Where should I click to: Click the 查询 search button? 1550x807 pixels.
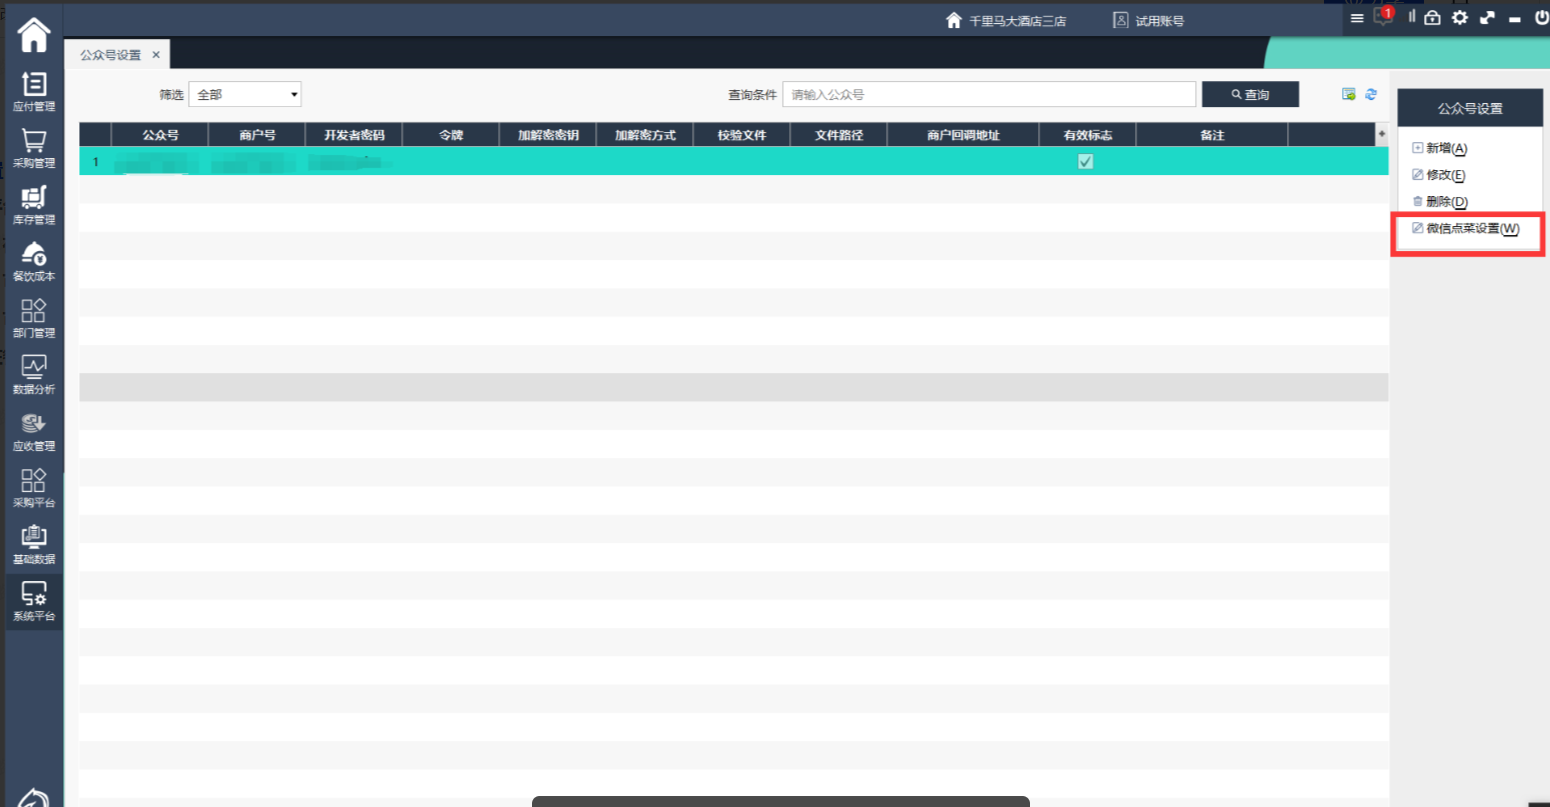[x=1250, y=94]
